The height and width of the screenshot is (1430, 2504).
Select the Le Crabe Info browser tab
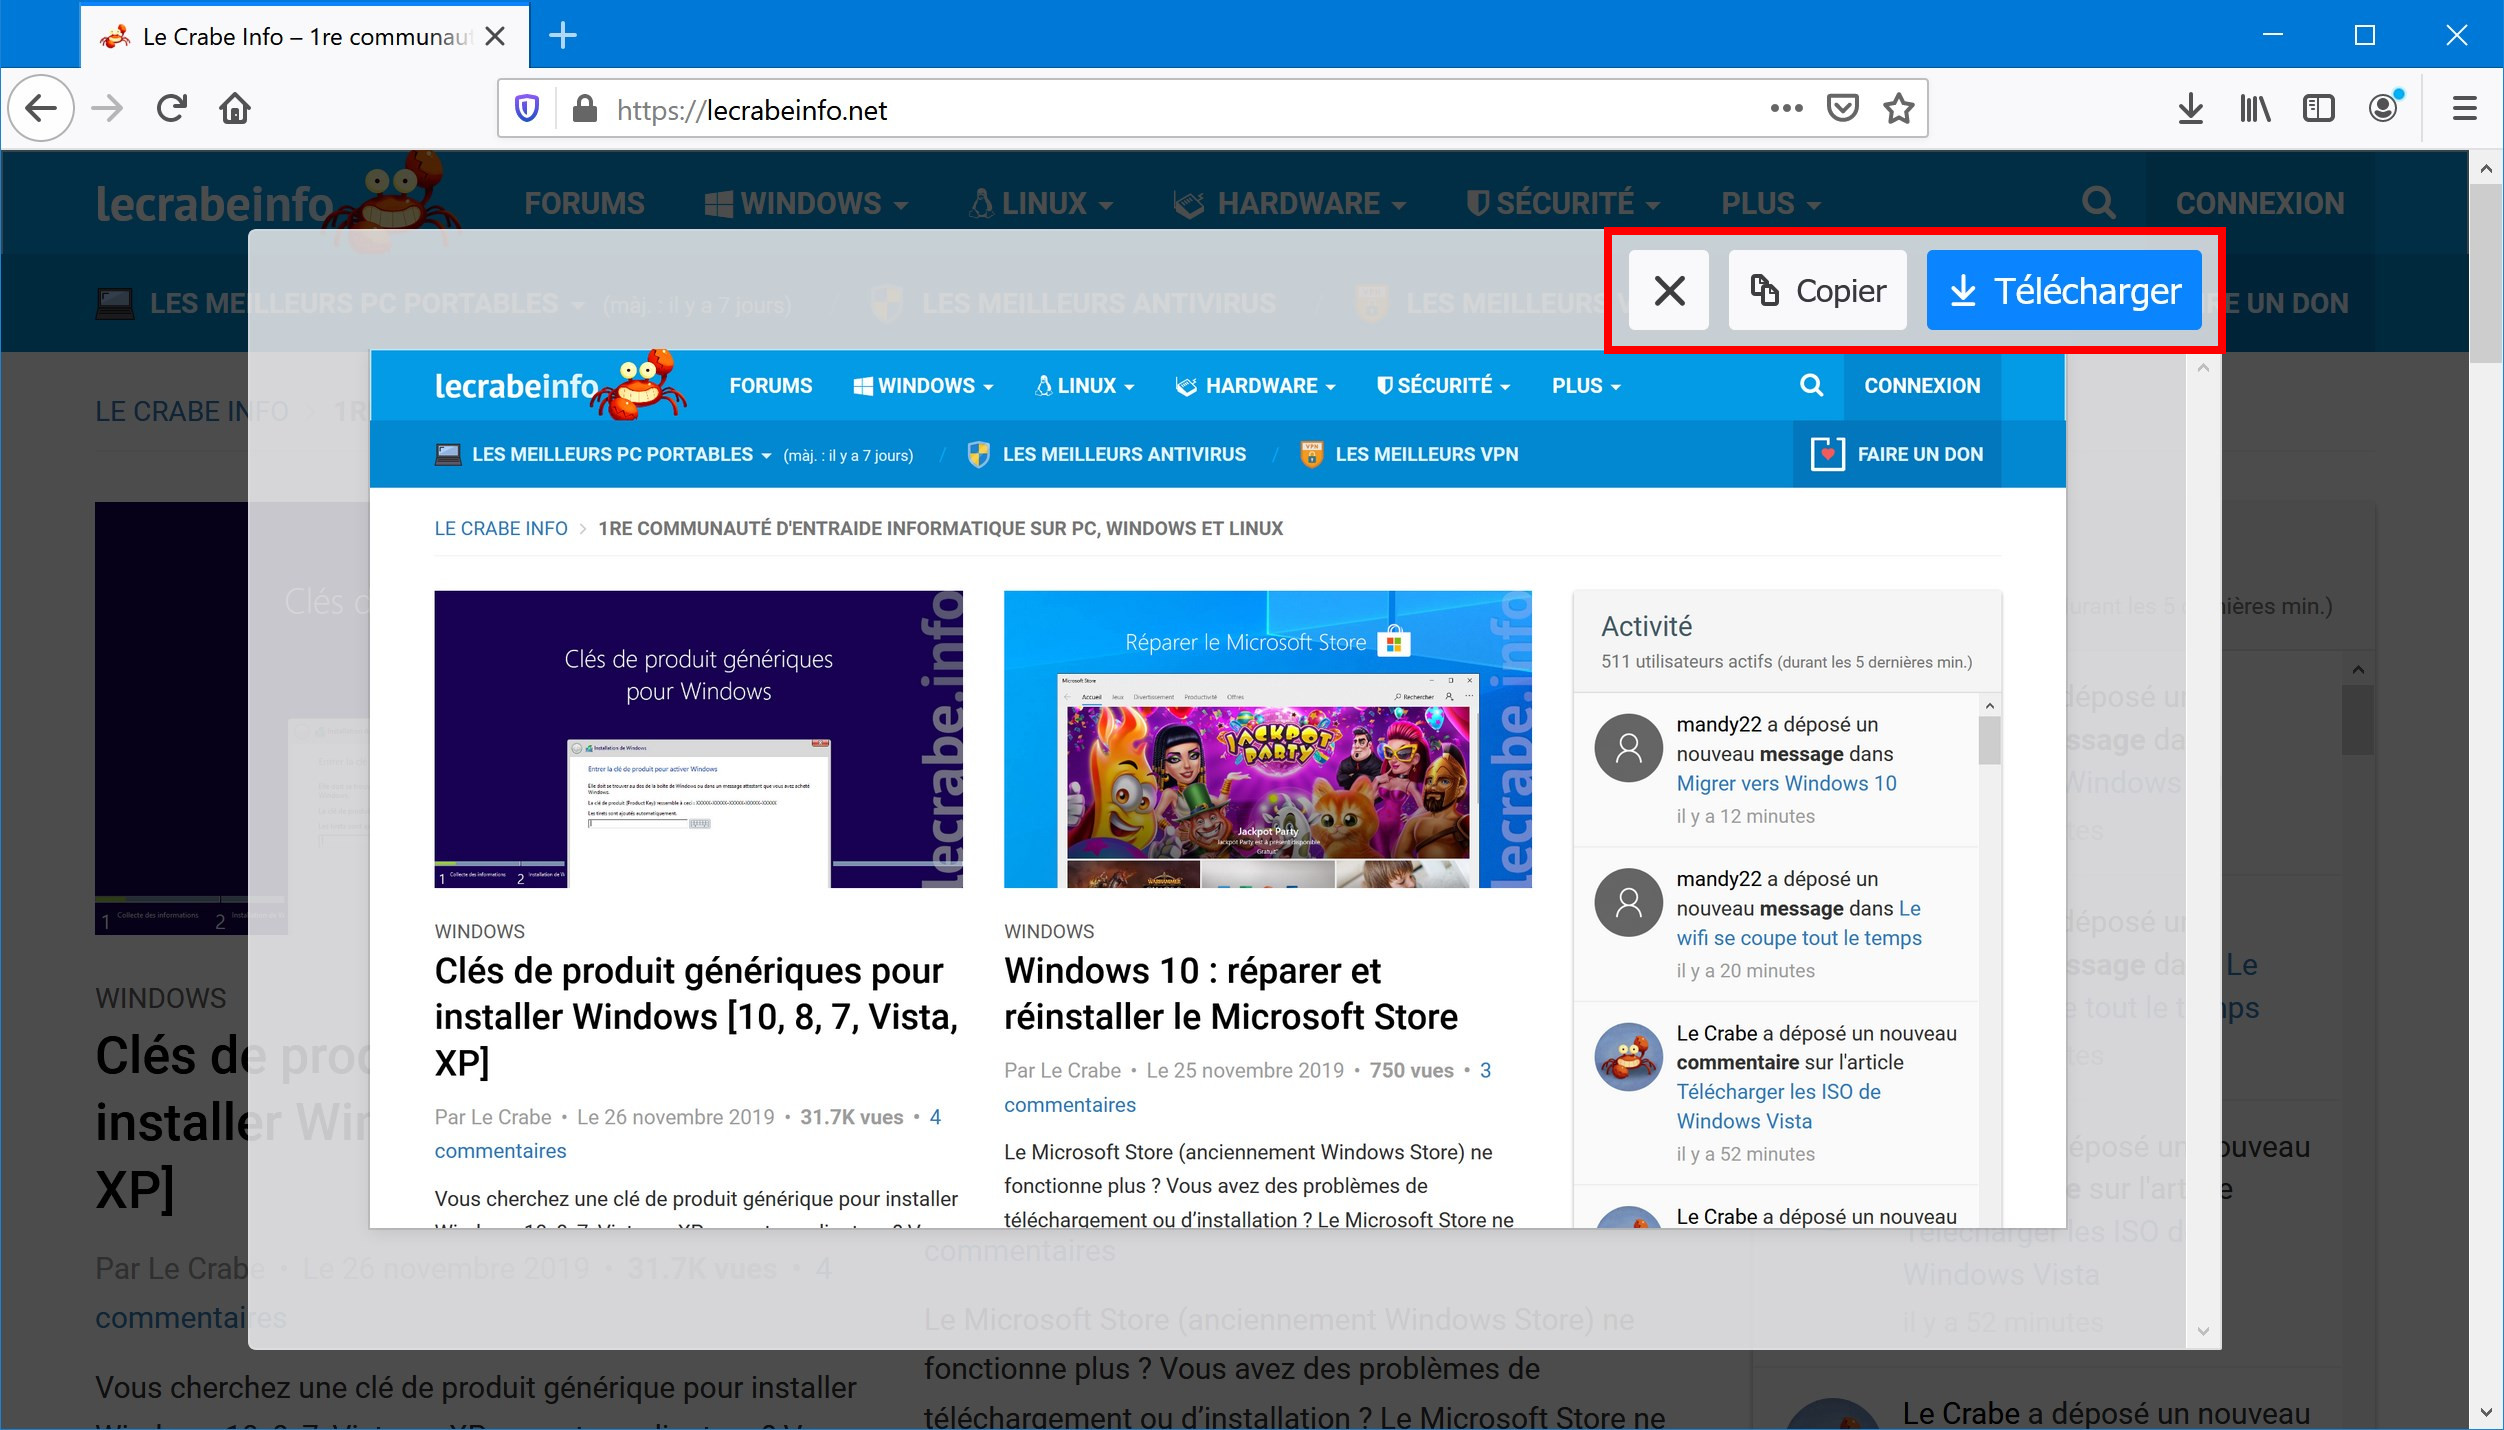(305, 37)
